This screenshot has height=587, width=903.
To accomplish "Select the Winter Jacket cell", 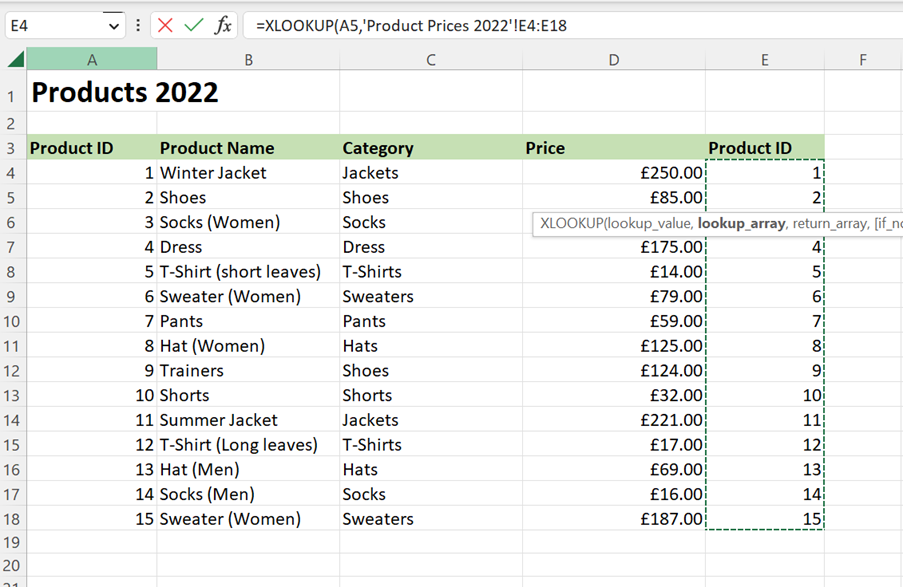I will [x=213, y=173].
